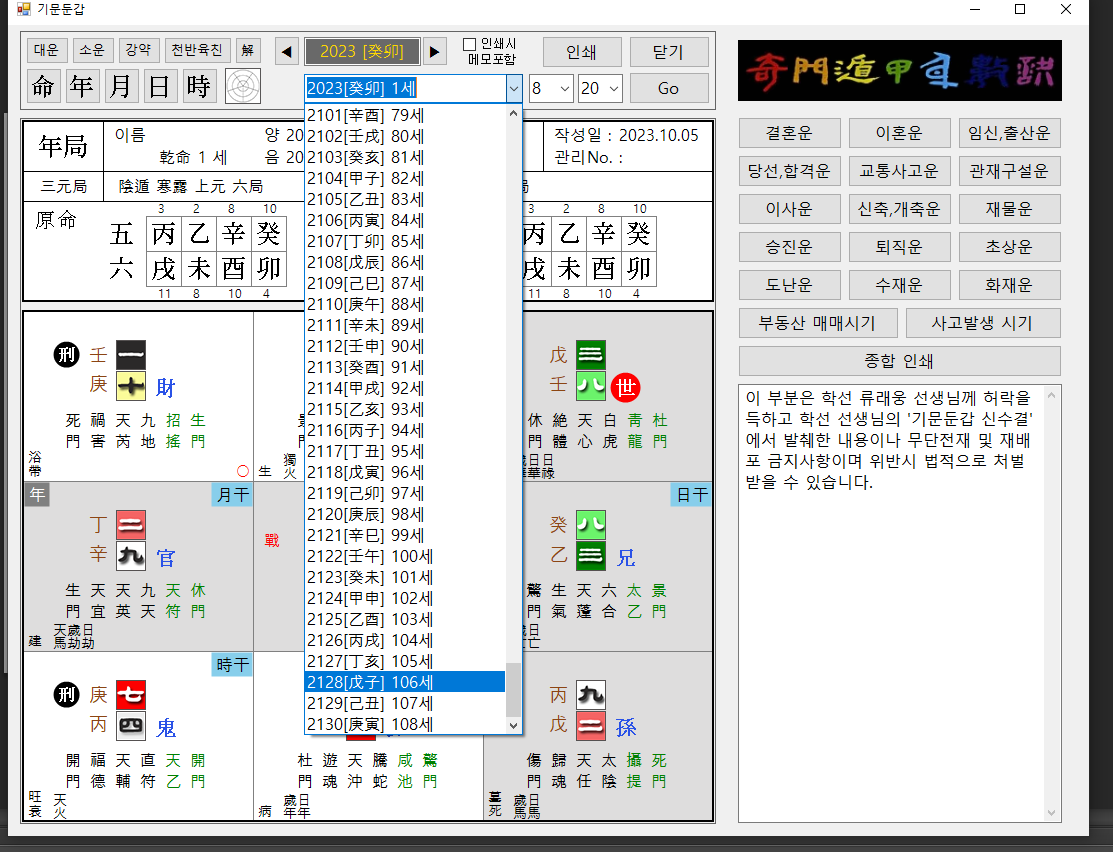
Task: Advance to next year with right arrow
Action: 435,52
